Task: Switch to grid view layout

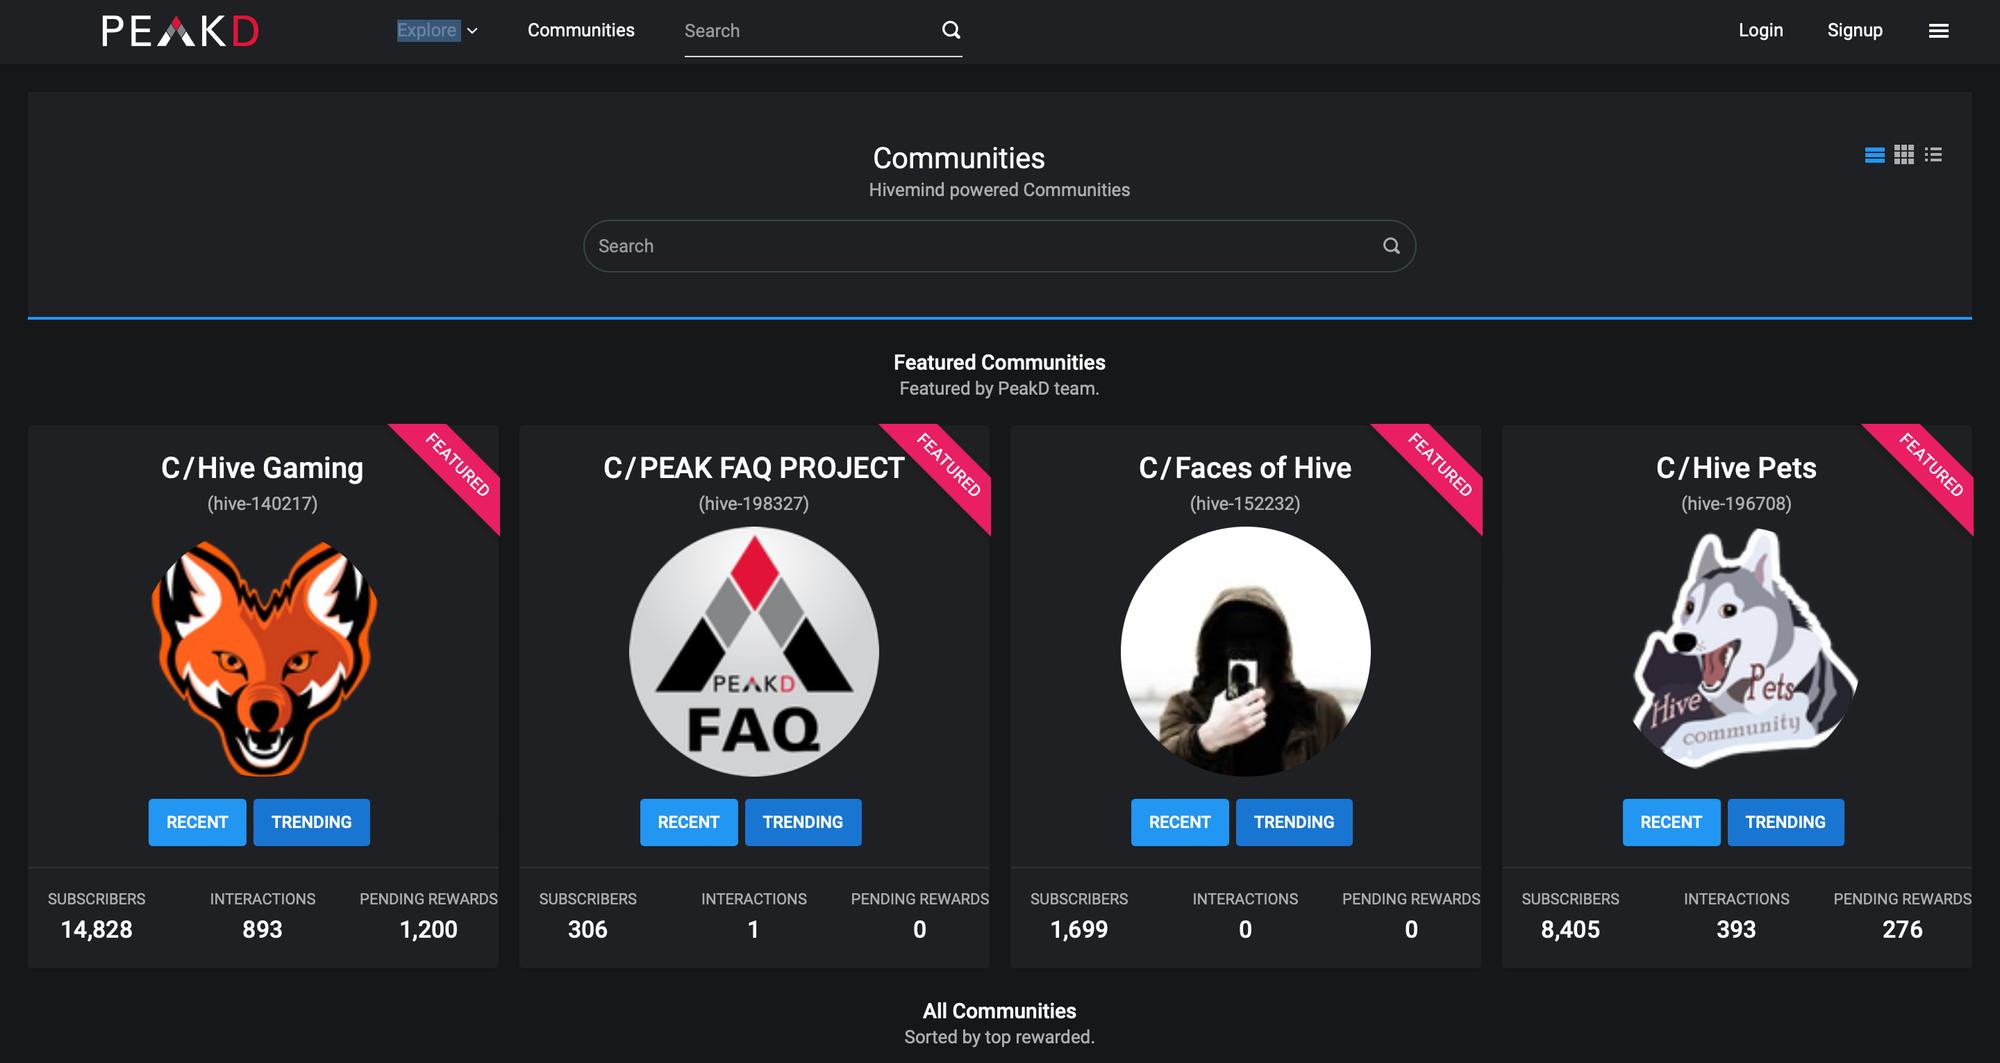Action: click(x=1904, y=155)
